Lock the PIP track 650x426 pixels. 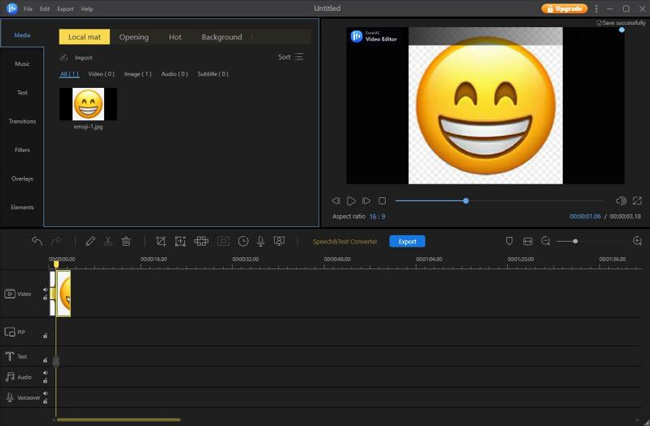click(45, 336)
